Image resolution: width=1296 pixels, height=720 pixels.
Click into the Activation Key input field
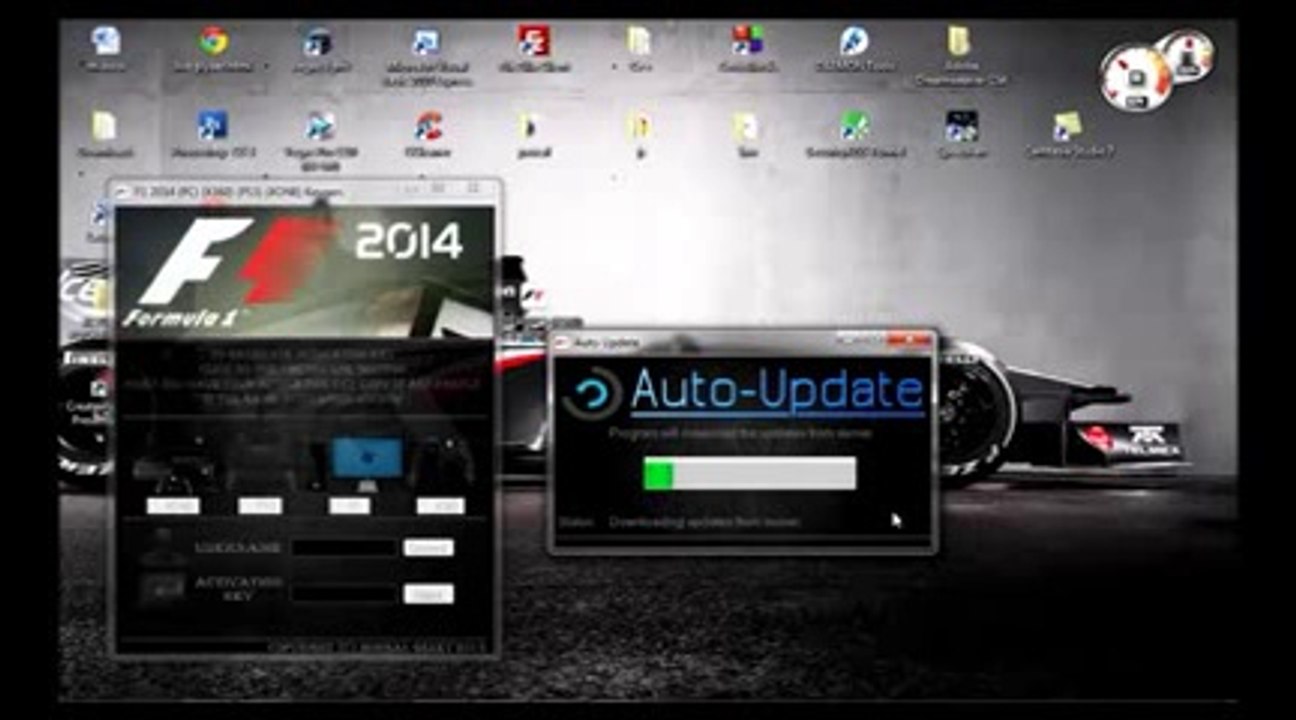click(344, 594)
